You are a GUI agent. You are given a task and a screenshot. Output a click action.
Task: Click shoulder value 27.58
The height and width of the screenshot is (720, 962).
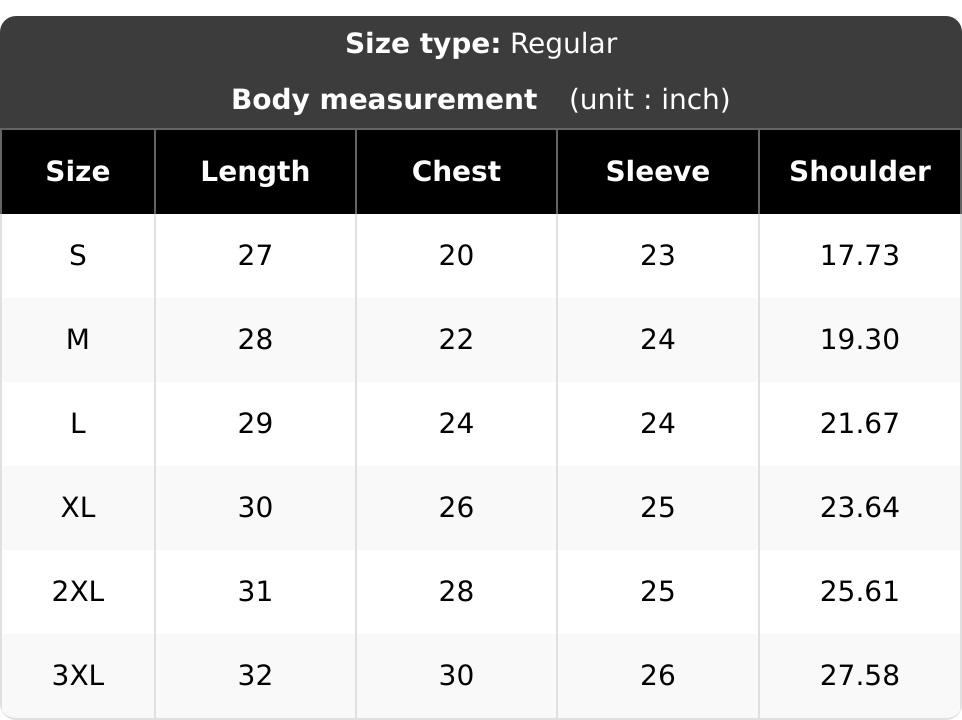point(860,675)
